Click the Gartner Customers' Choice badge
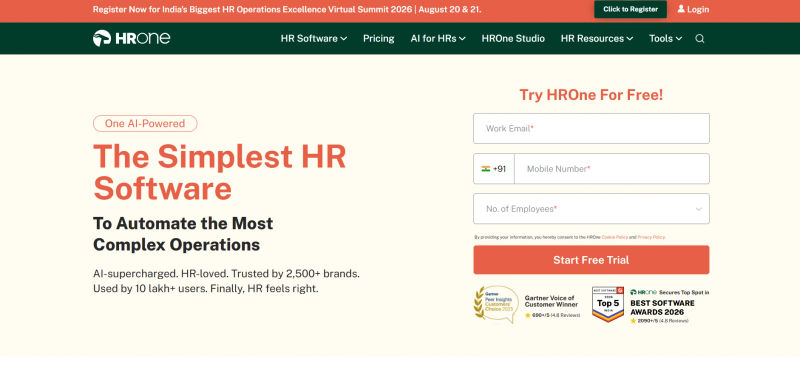This screenshot has height=387, width=800. click(496, 304)
